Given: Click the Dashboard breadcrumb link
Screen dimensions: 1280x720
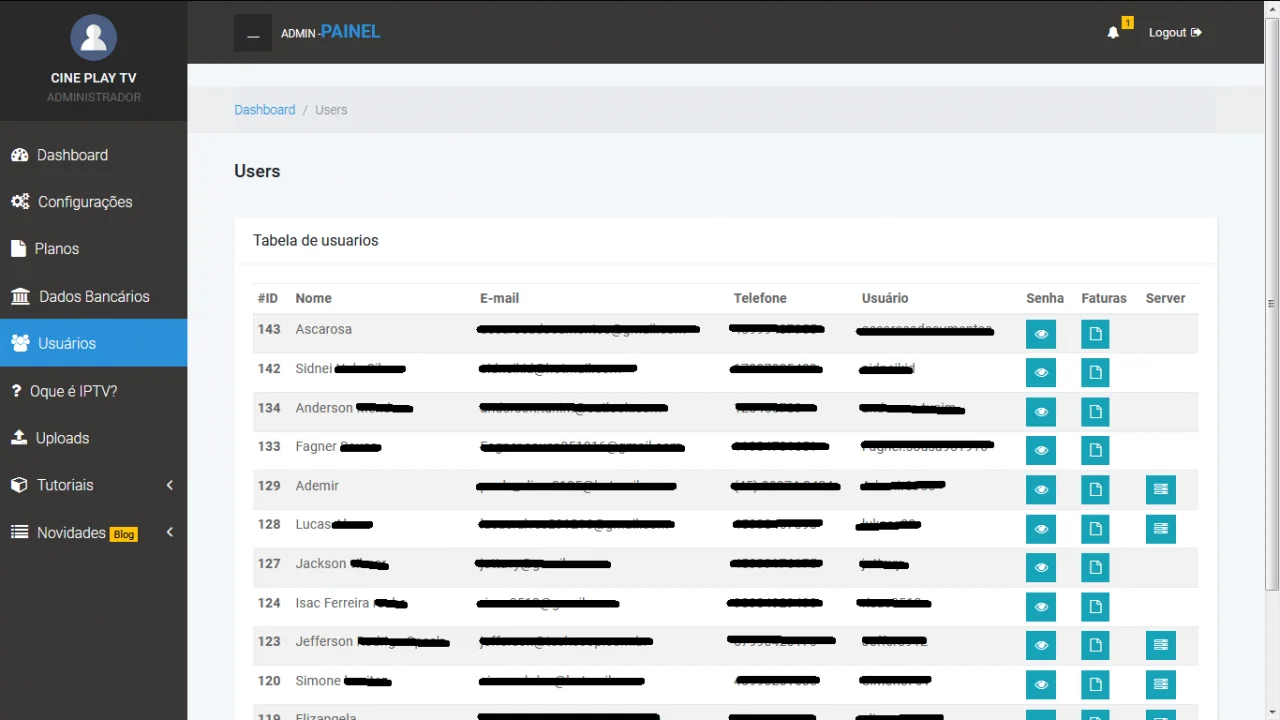Looking at the screenshot, I should coord(264,110).
